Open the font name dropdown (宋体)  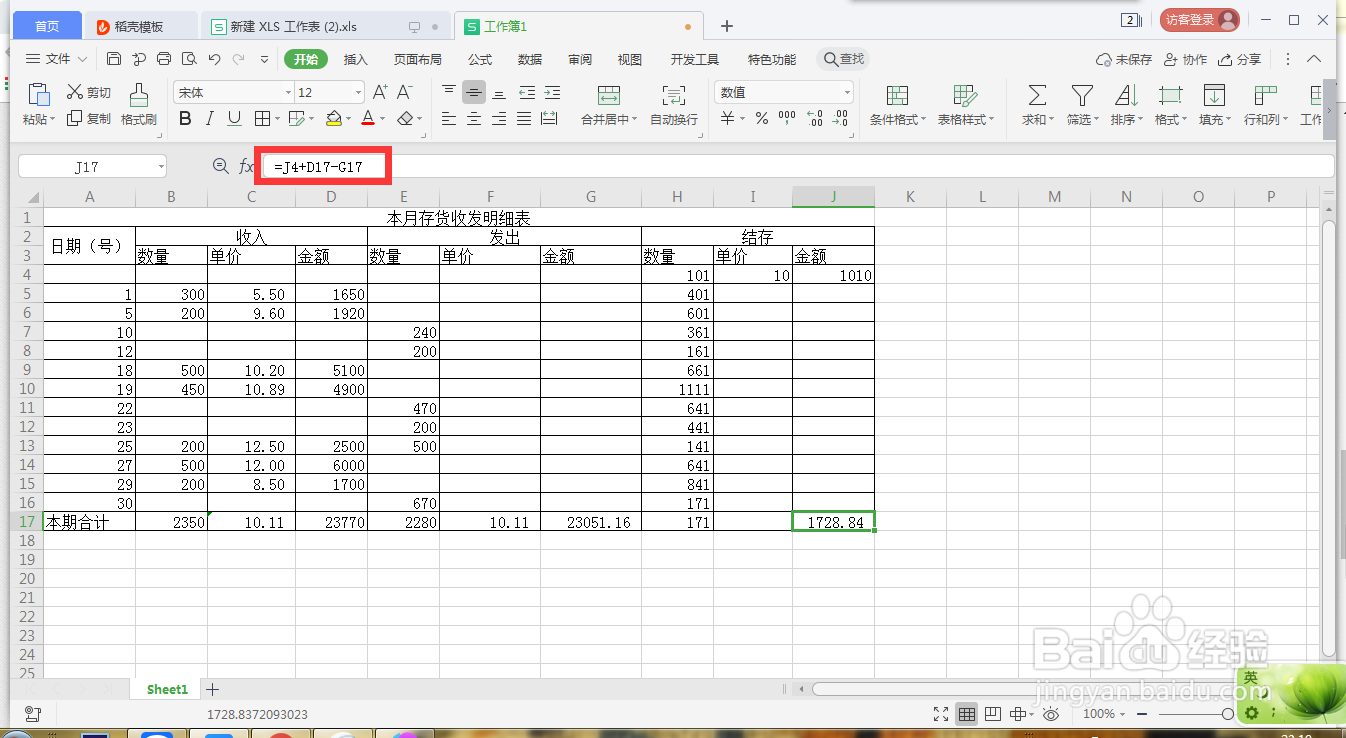pos(287,93)
